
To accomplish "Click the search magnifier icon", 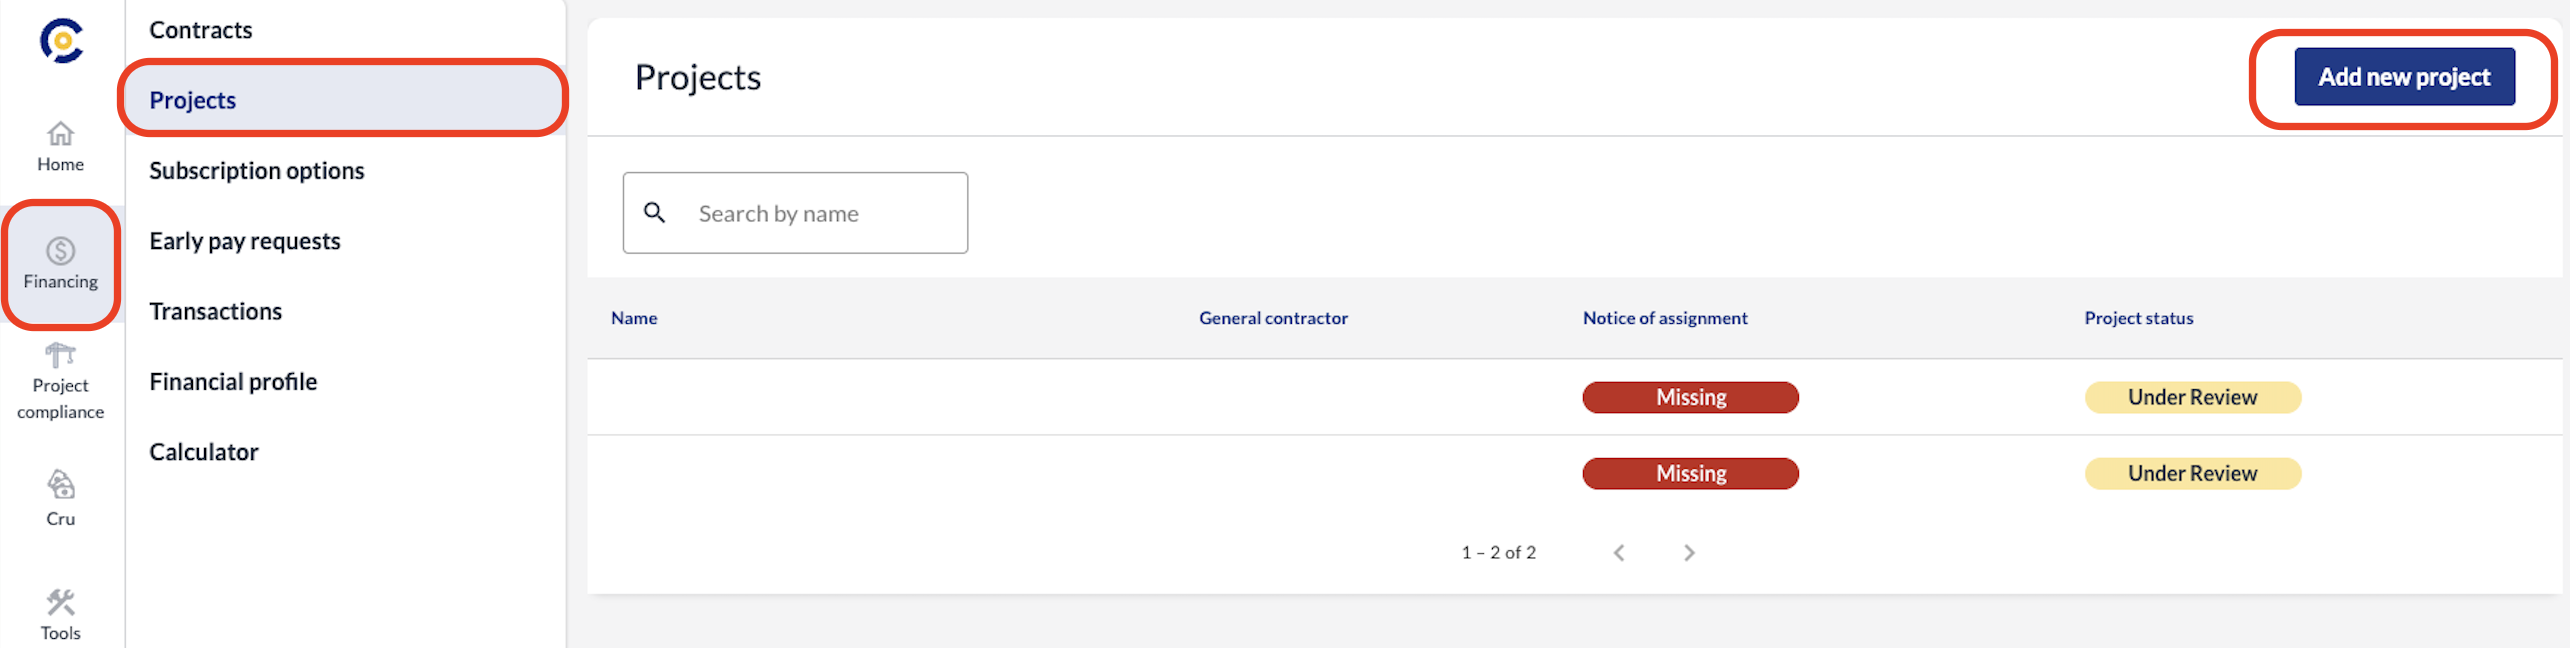I will click(655, 213).
